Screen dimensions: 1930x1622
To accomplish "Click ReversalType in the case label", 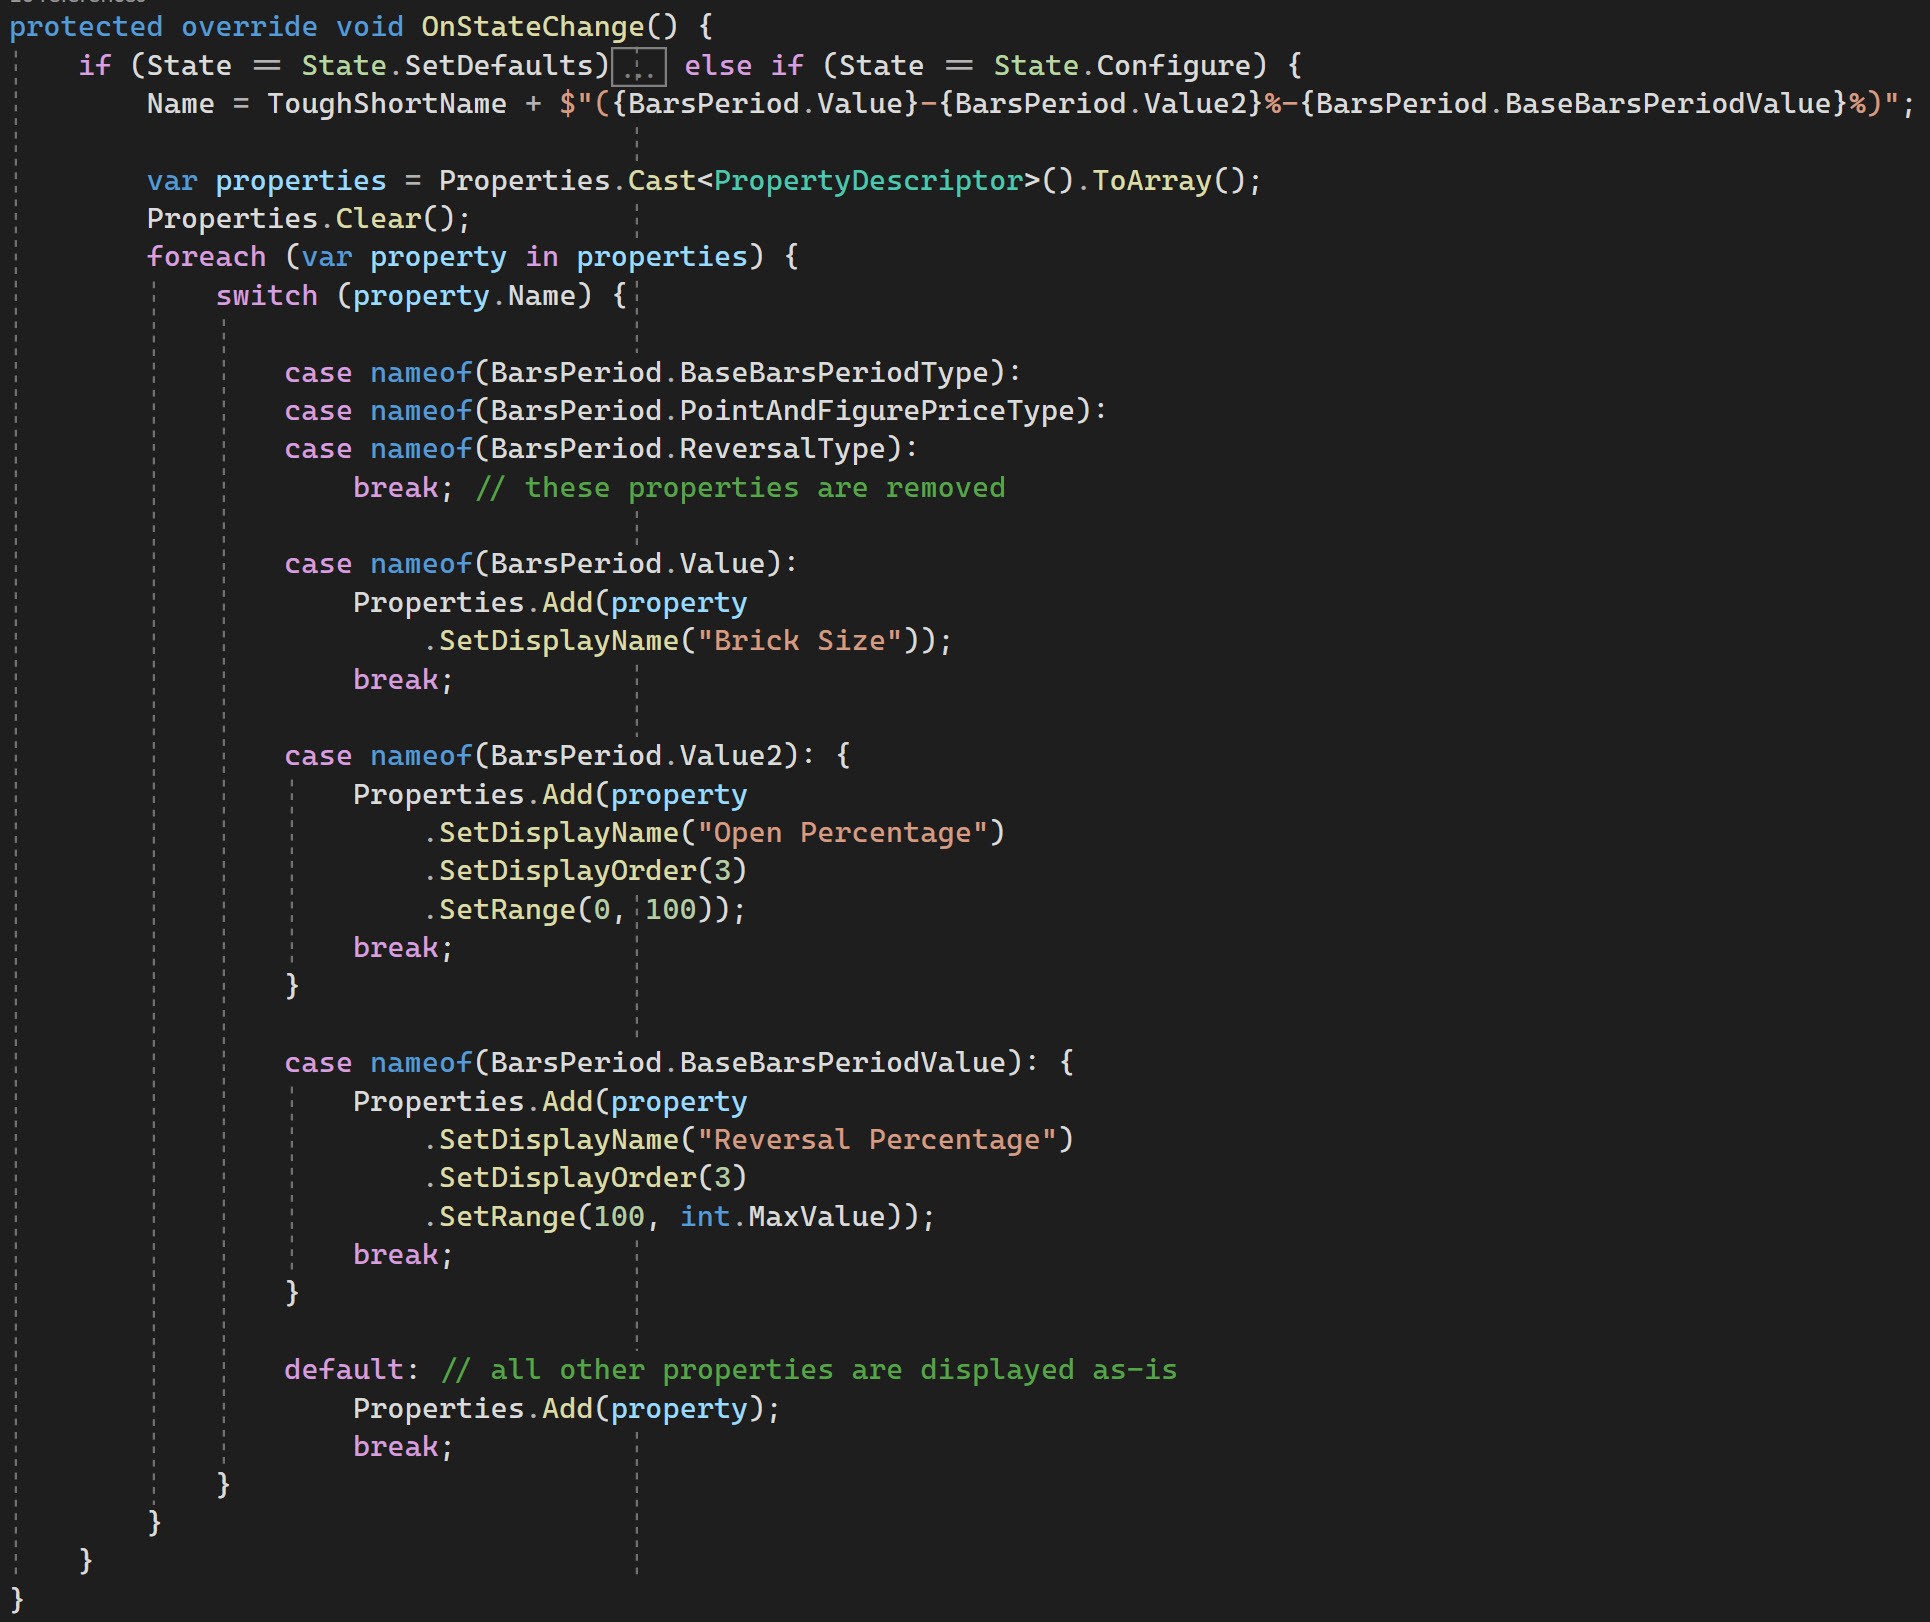I will [x=782, y=449].
